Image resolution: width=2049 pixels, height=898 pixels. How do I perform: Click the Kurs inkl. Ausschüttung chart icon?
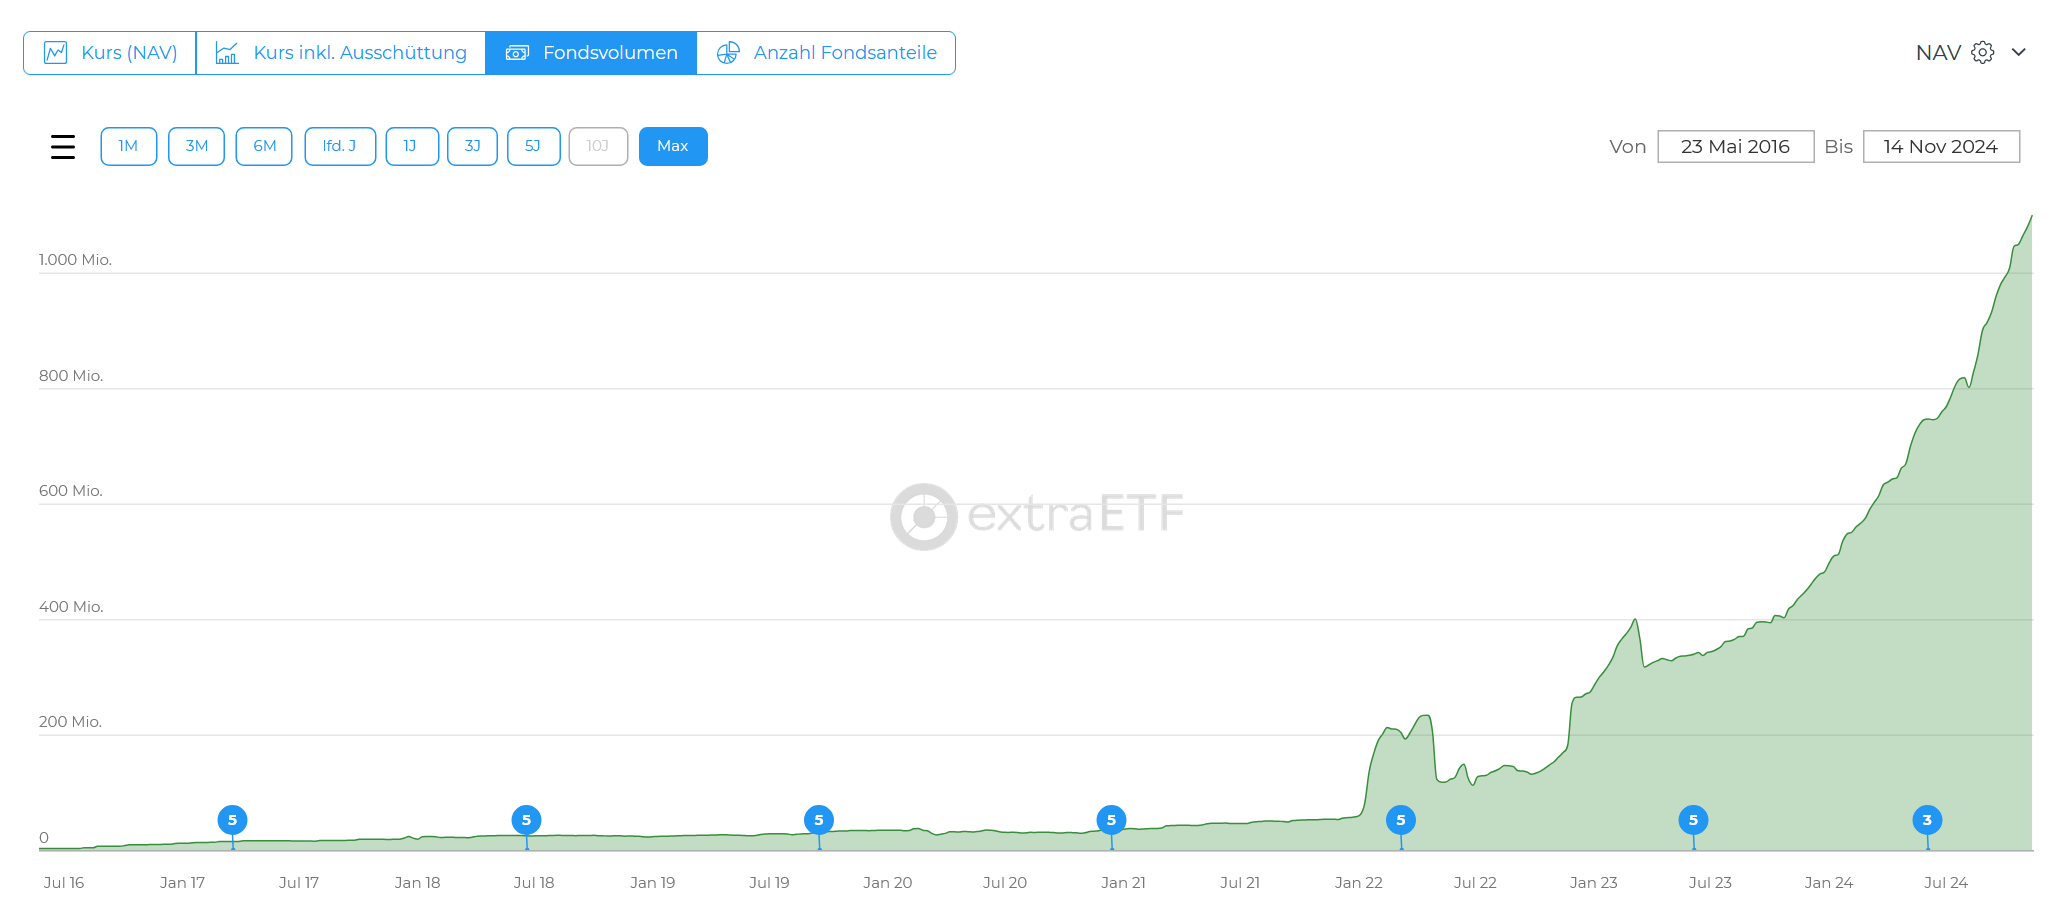[x=227, y=53]
